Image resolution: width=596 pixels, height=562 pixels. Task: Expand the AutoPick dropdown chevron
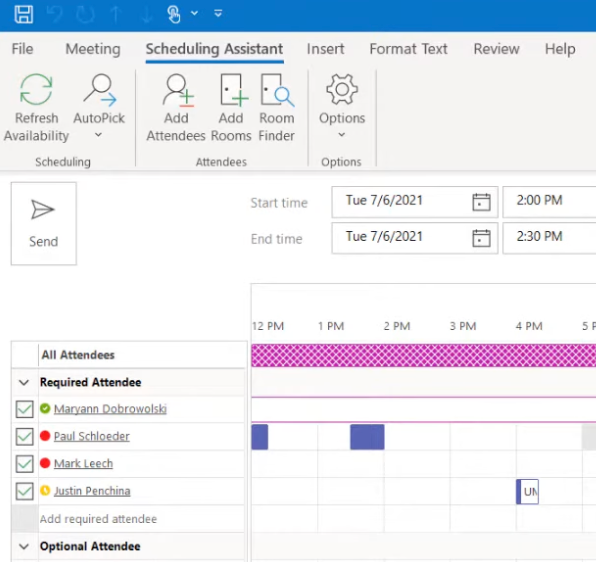pos(98,135)
